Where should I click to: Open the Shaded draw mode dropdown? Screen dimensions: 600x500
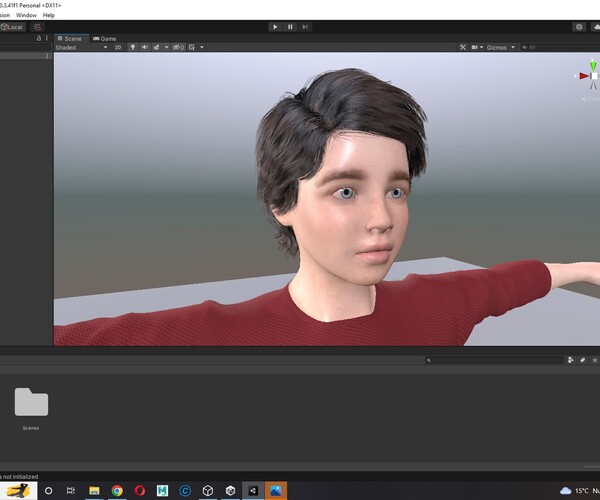[81, 47]
